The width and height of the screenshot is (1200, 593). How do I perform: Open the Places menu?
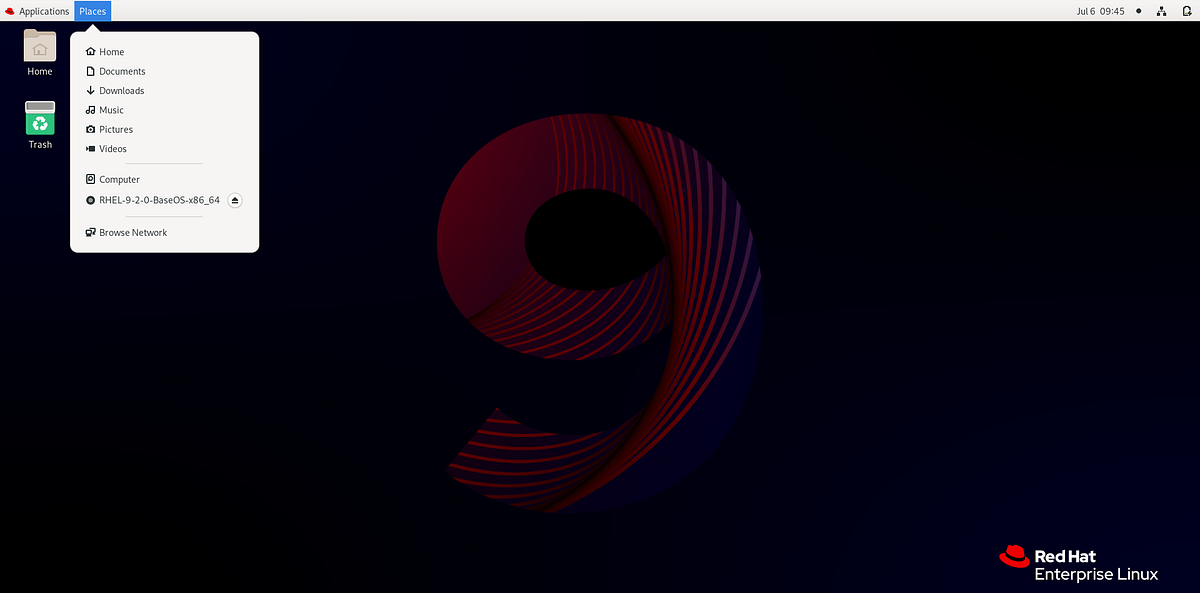tap(92, 11)
